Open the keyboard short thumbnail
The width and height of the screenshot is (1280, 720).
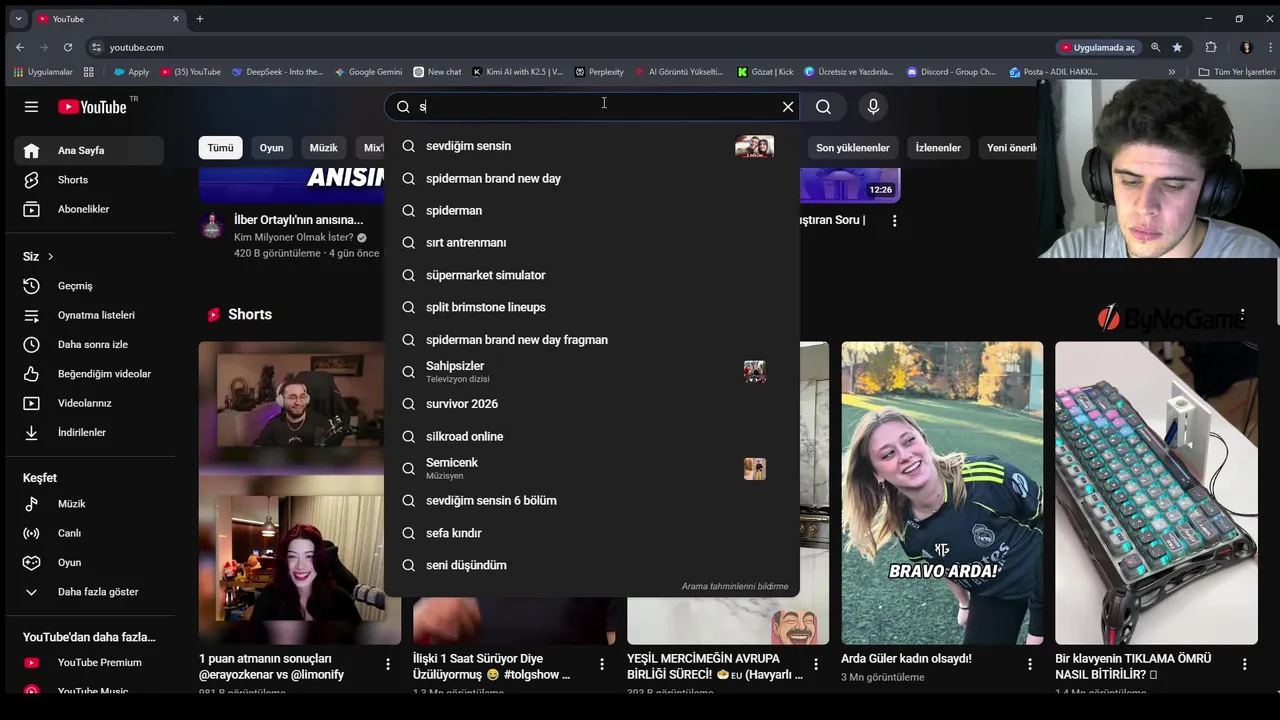[x=1156, y=493]
